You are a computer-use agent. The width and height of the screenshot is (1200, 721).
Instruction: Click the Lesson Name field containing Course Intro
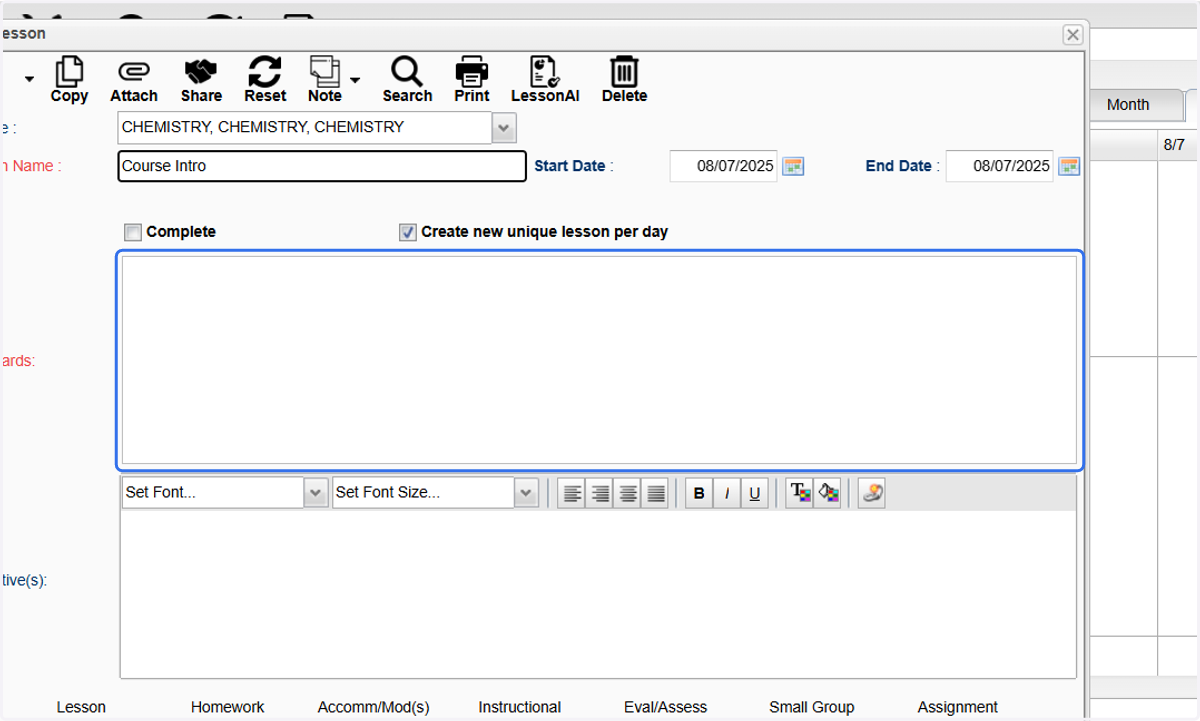pos(322,166)
